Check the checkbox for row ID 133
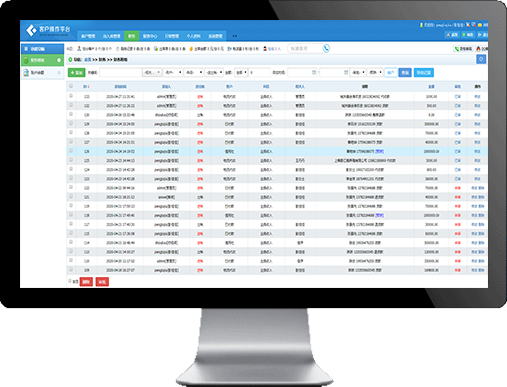Image resolution: width=507 pixels, height=387 pixels. 71,96
